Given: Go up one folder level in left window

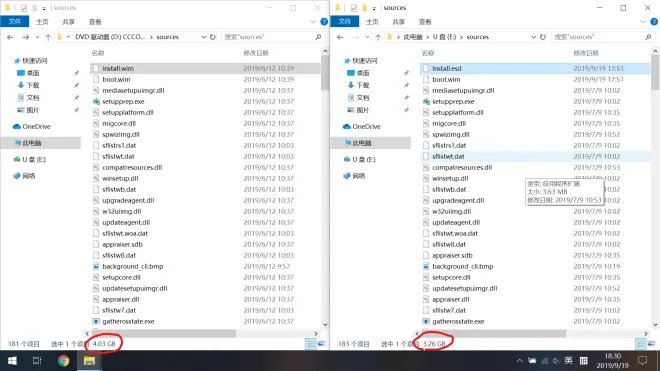Looking at the screenshot, I should tap(48, 37).
